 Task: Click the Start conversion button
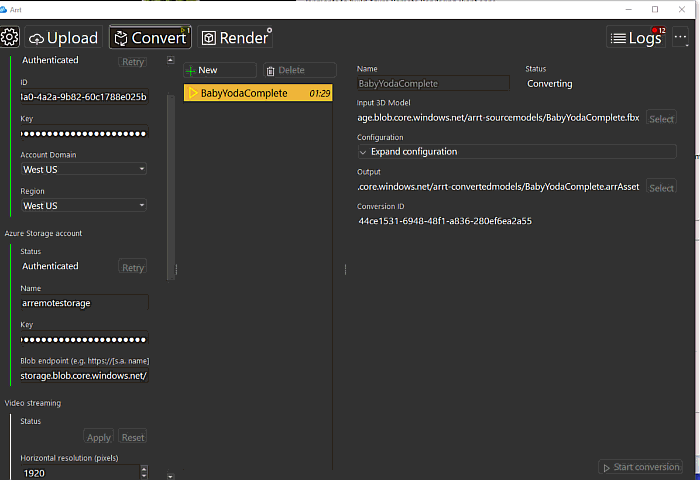[640, 467]
